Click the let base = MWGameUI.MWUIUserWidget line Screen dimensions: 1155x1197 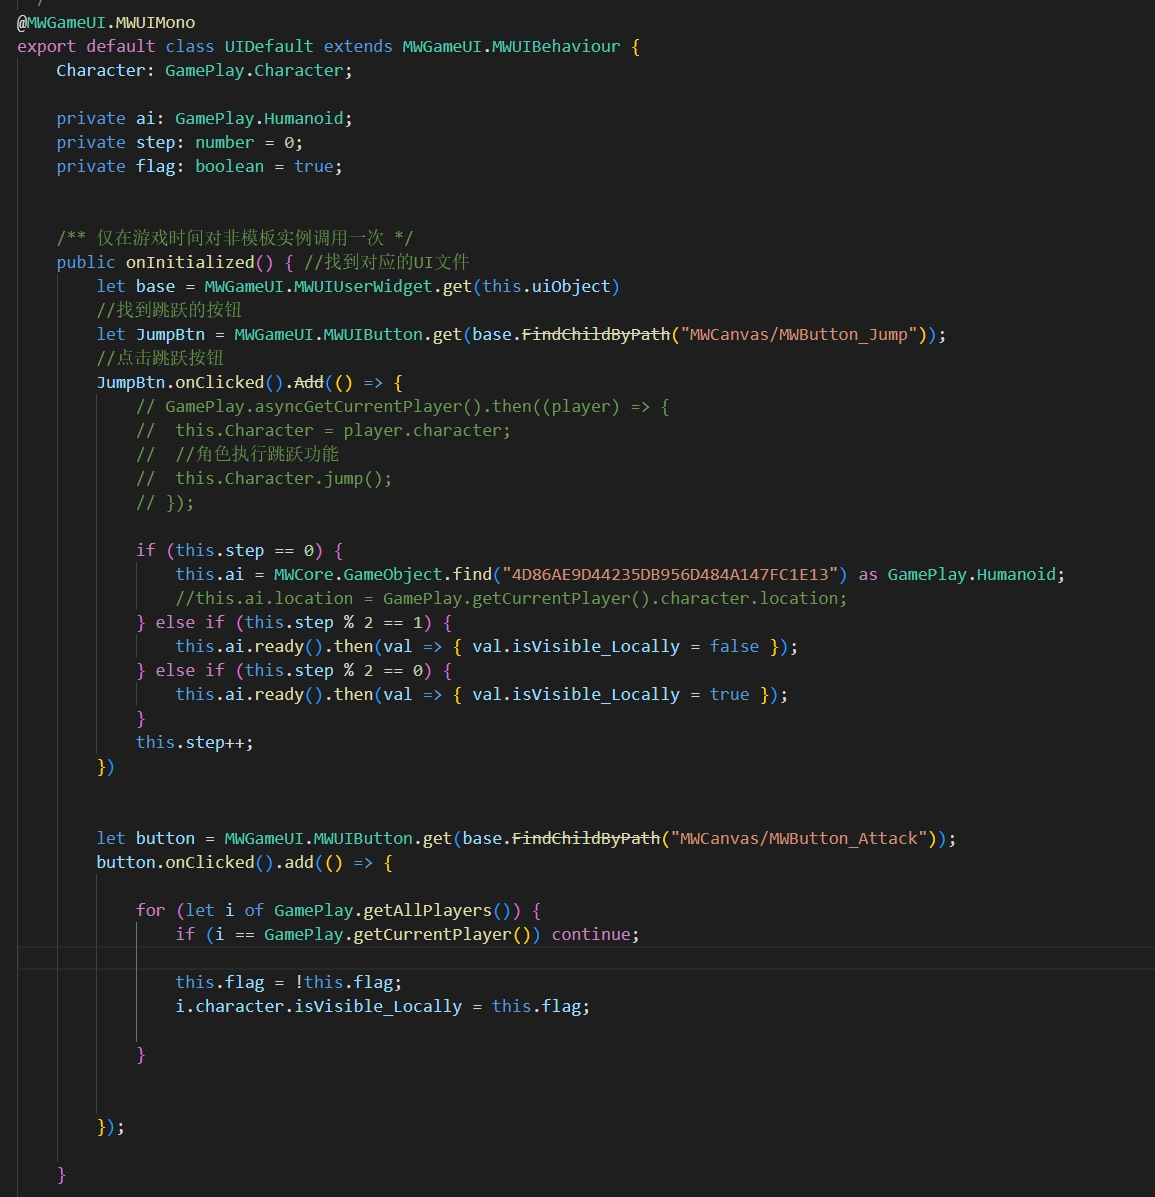point(358,286)
